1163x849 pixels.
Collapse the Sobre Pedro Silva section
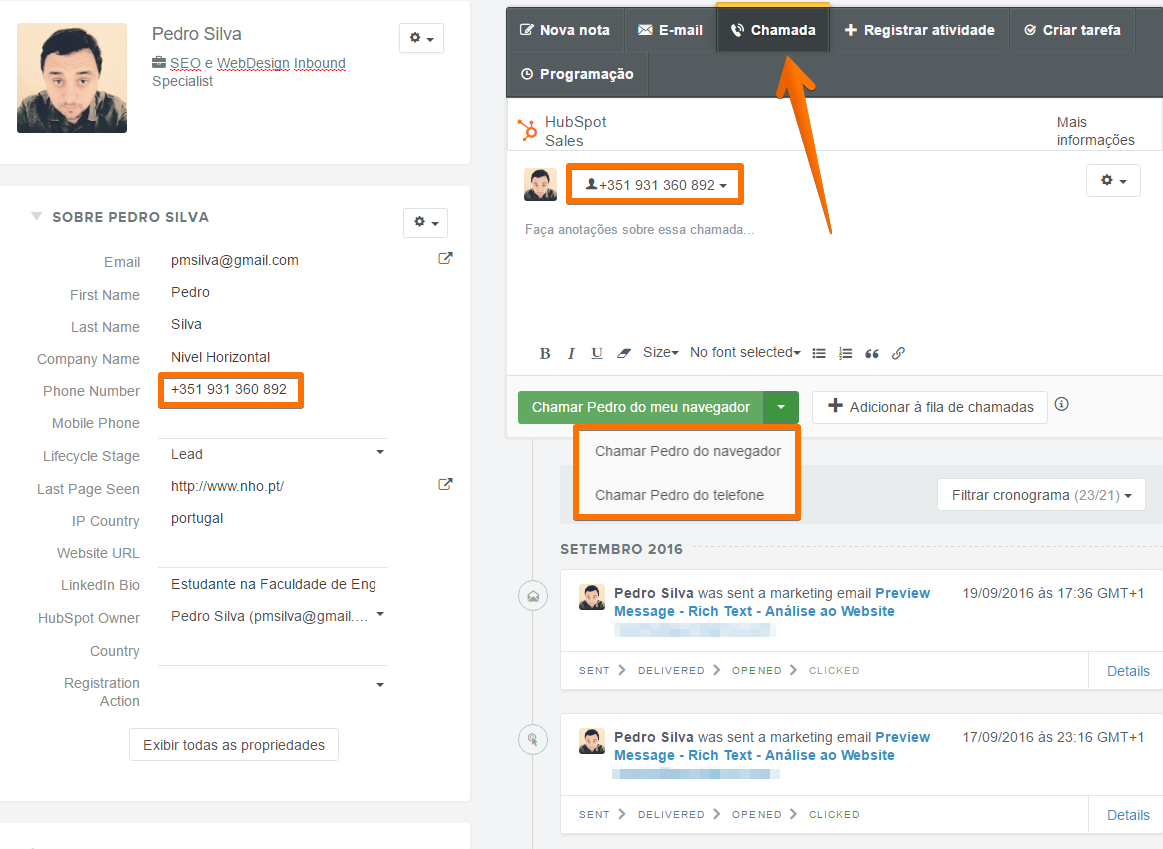click(37, 216)
